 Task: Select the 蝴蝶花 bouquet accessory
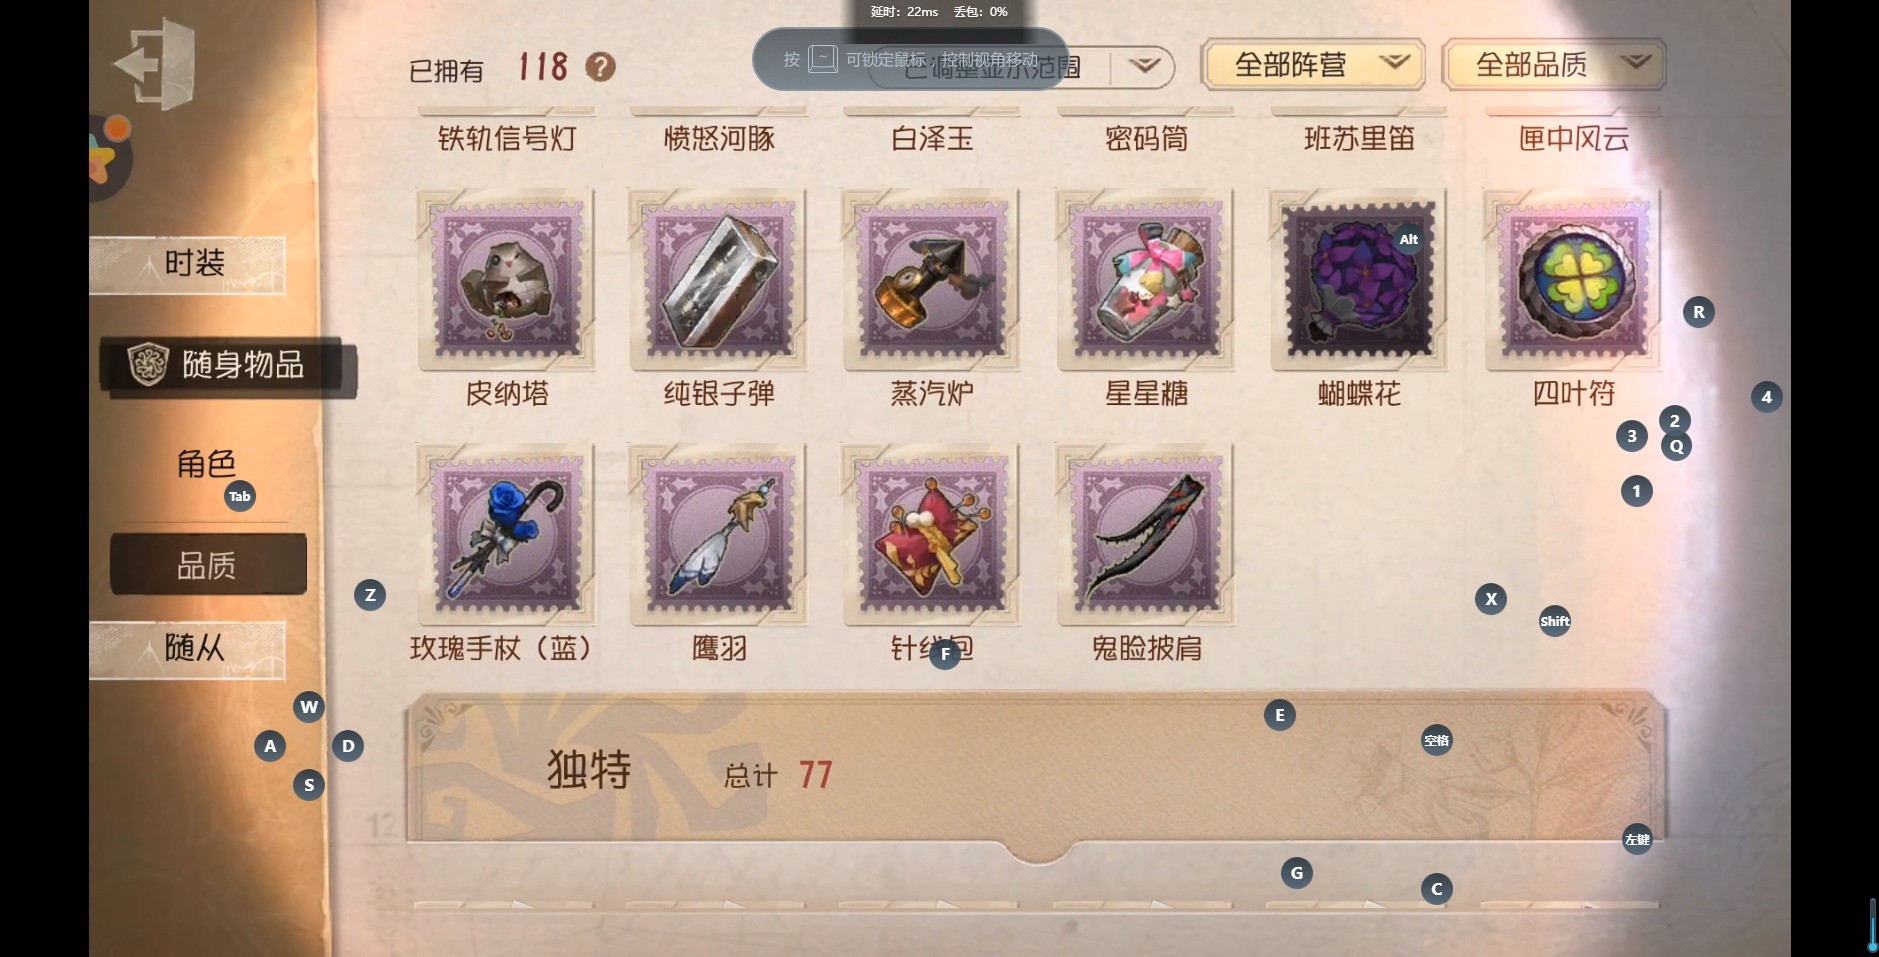pos(1359,280)
